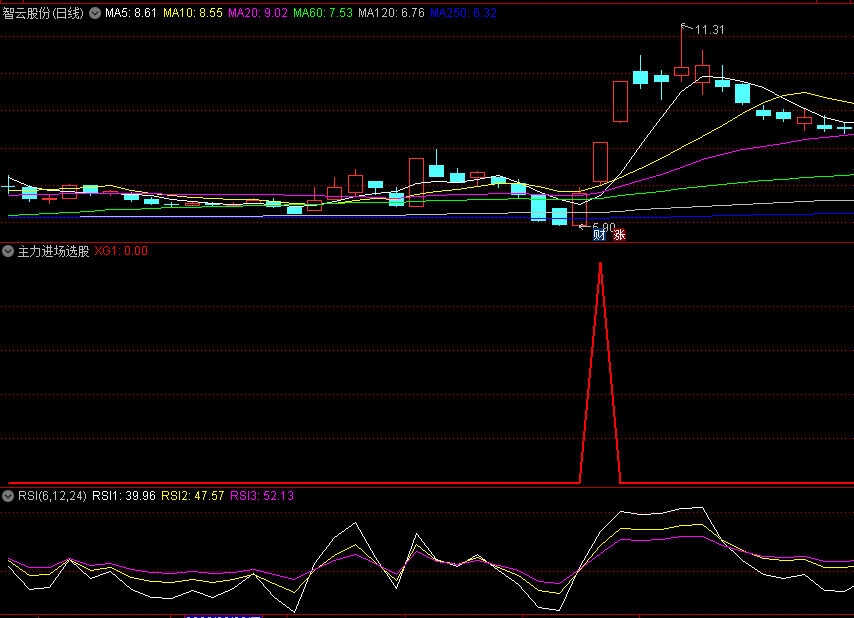
Task: Click the XG1: 0.00 value
Action: point(121,251)
